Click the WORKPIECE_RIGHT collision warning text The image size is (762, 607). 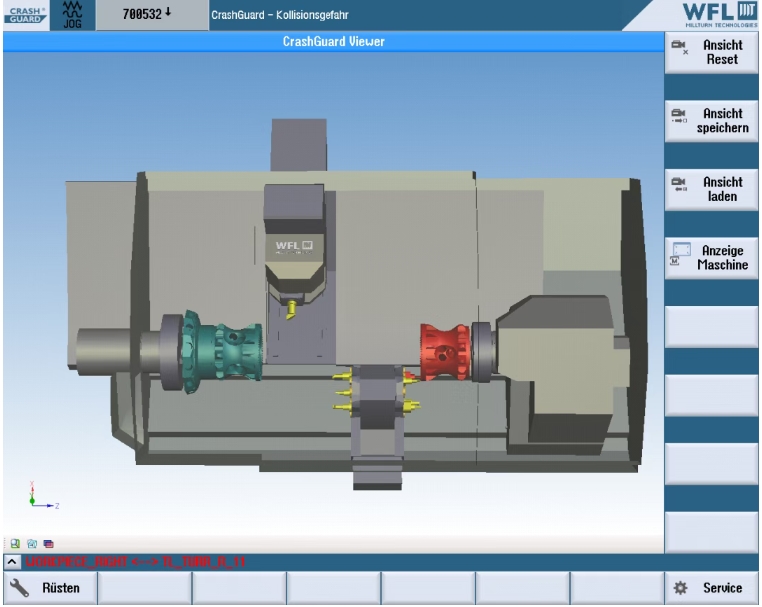[136, 562]
